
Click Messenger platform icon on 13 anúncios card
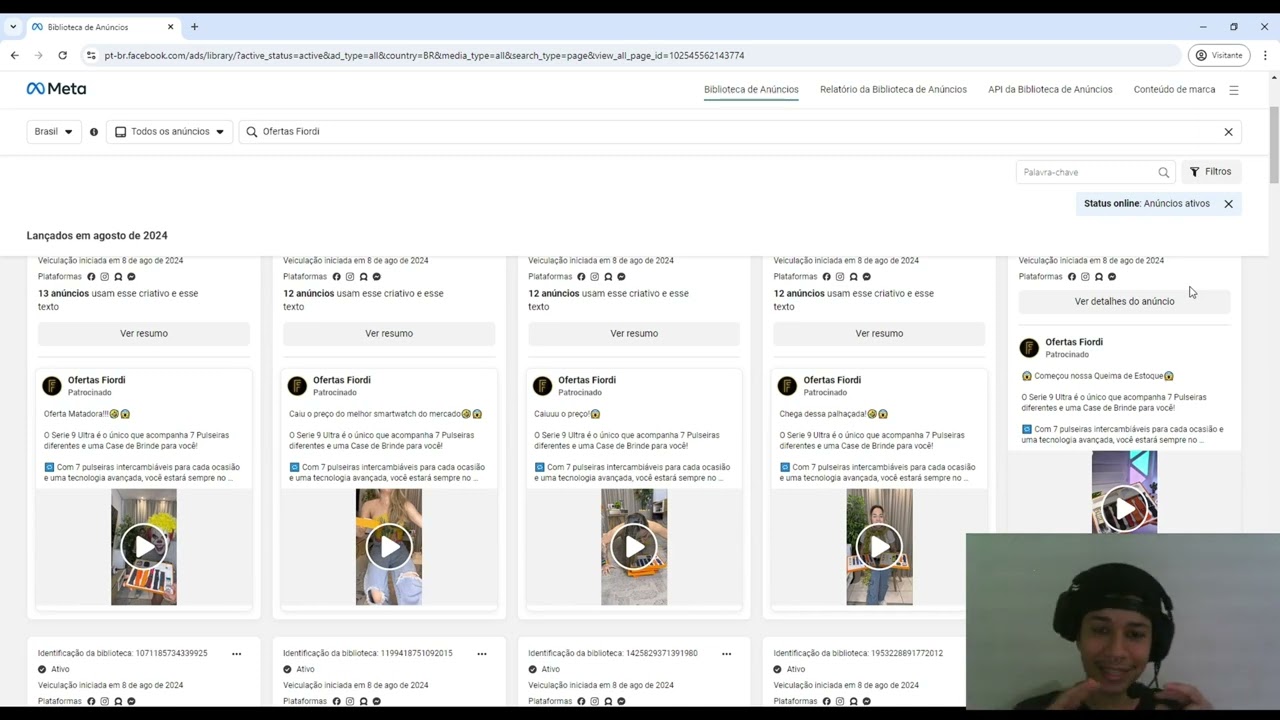click(131, 277)
